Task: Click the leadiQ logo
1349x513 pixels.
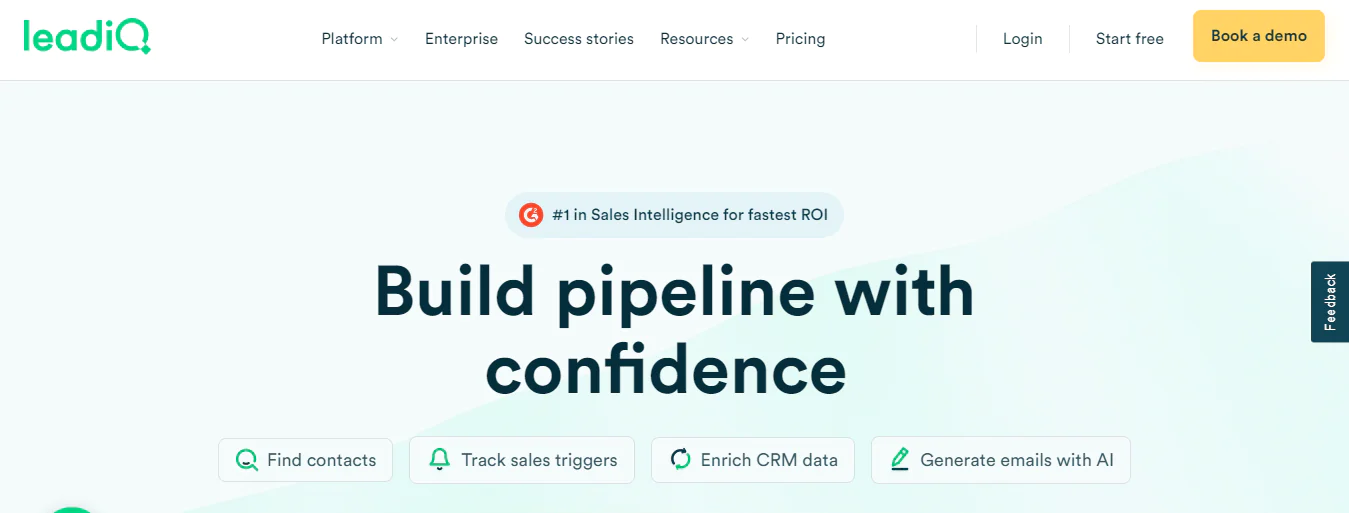Action: coord(87,37)
